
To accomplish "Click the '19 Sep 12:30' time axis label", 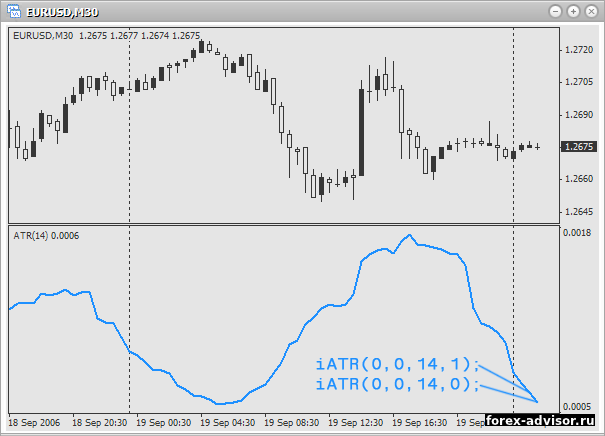I will coord(356,423).
